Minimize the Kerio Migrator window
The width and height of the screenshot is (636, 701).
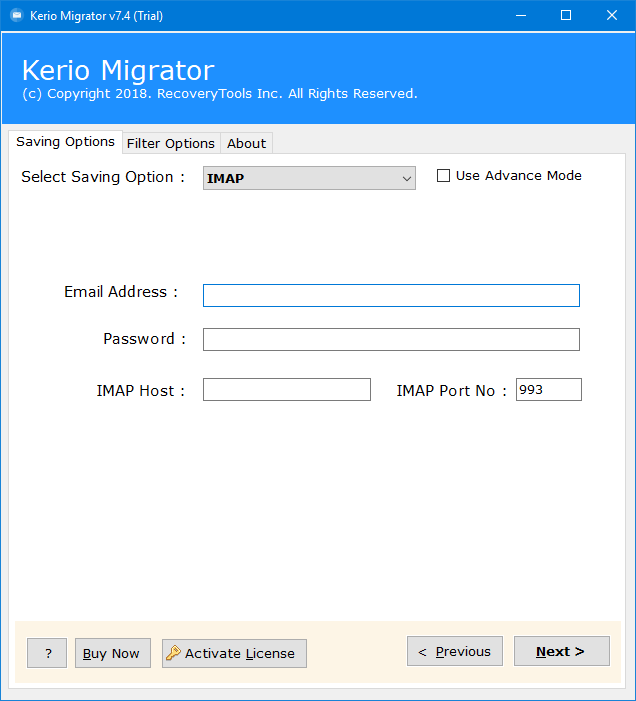[x=520, y=15]
